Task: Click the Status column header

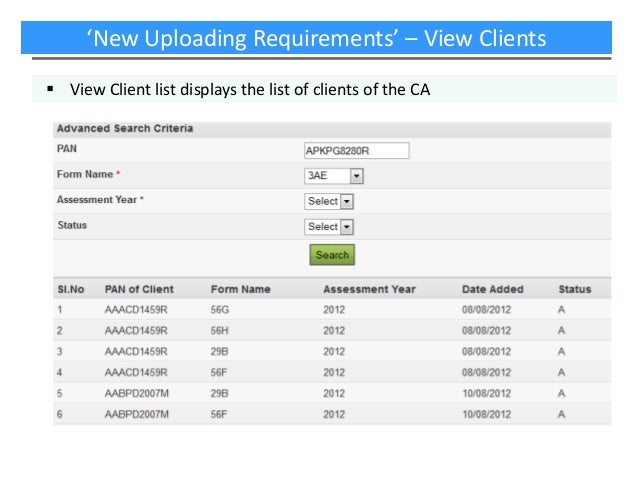Action: pyautogui.click(x=575, y=289)
